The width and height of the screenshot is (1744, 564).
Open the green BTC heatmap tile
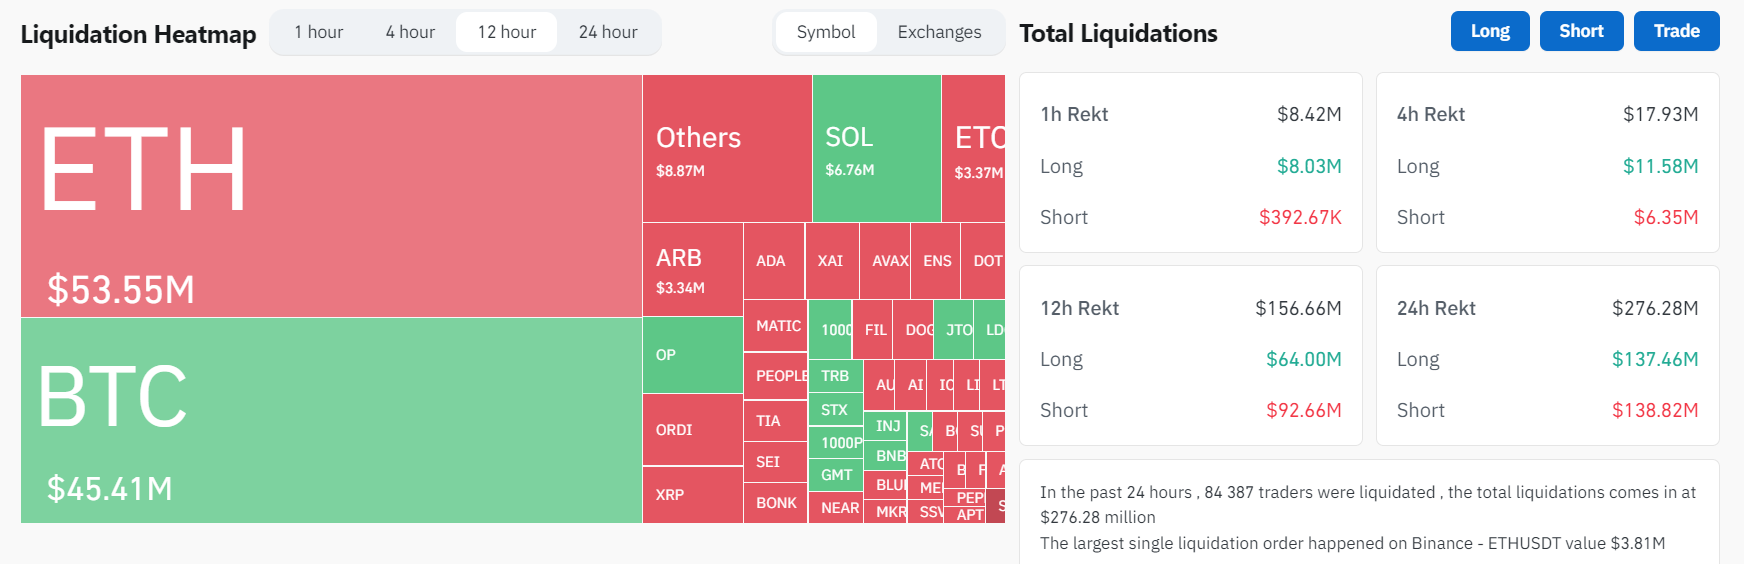[330, 420]
